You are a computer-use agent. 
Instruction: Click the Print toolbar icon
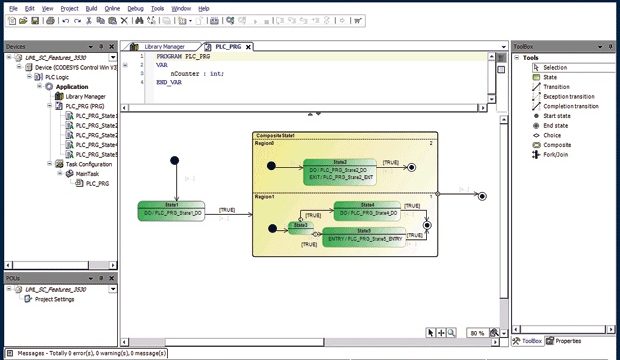(x=50, y=21)
